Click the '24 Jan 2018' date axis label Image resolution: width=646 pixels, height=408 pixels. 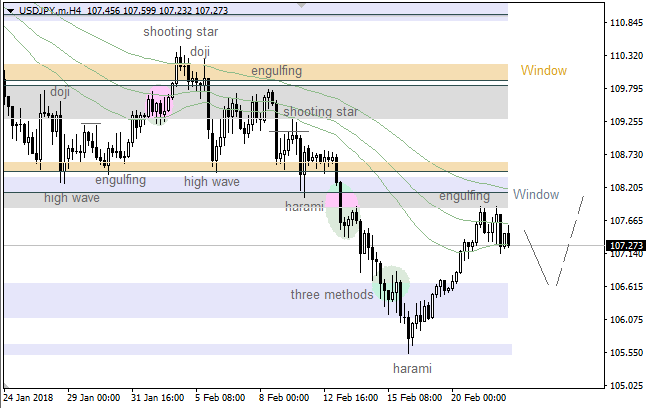31,396
